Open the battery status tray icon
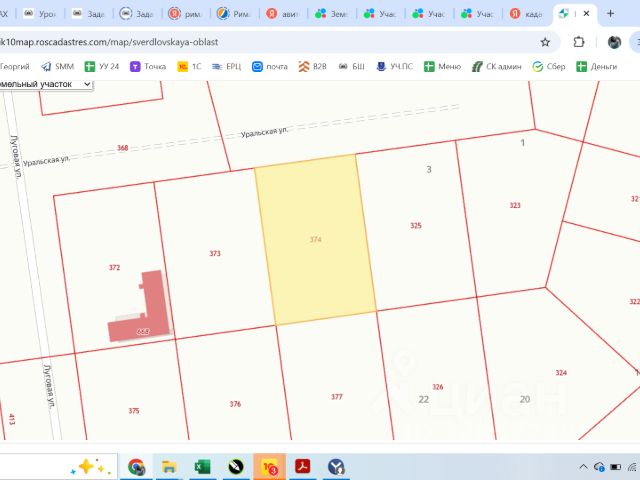 pyautogui.click(x=615, y=467)
